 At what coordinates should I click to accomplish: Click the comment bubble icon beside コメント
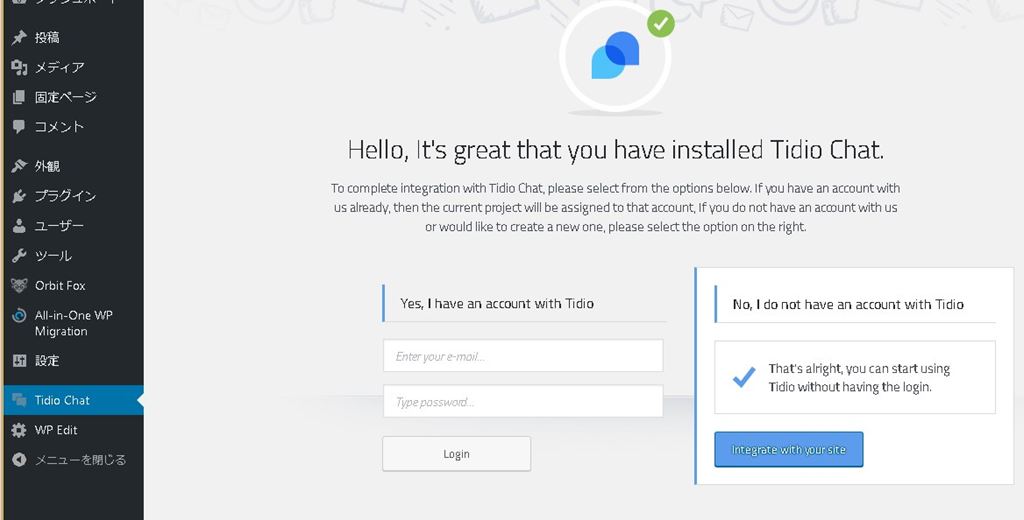18,127
